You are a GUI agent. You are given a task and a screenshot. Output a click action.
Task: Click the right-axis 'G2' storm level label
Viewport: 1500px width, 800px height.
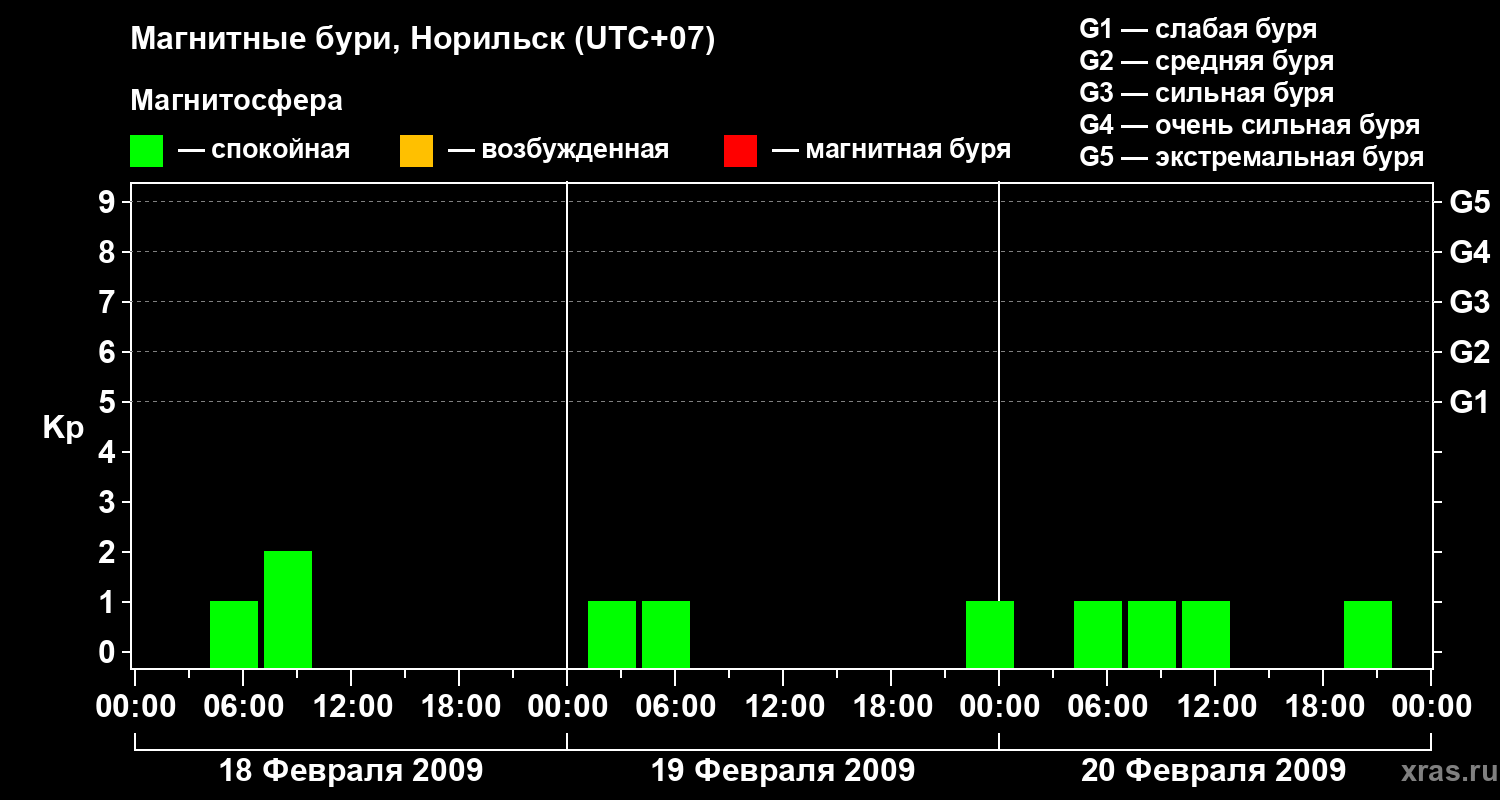(x=1469, y=352)
